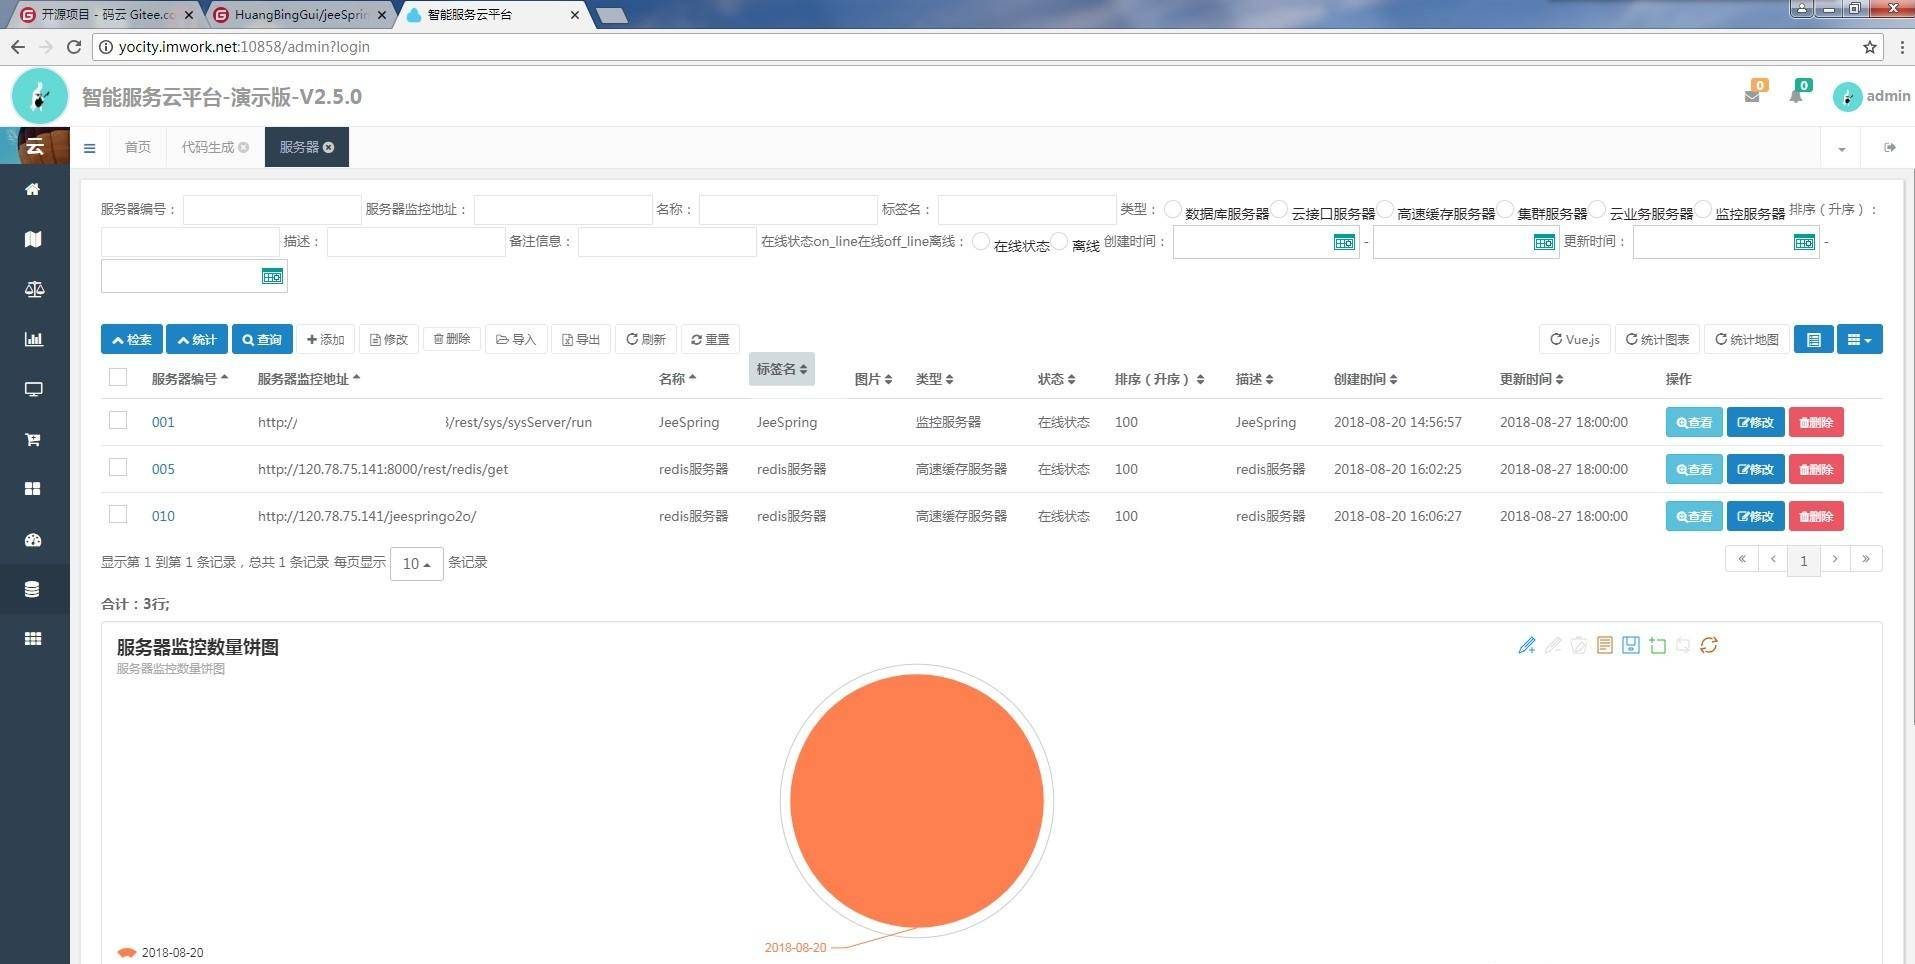Open the shopping cart sidebar icon

tap(33, 439)
